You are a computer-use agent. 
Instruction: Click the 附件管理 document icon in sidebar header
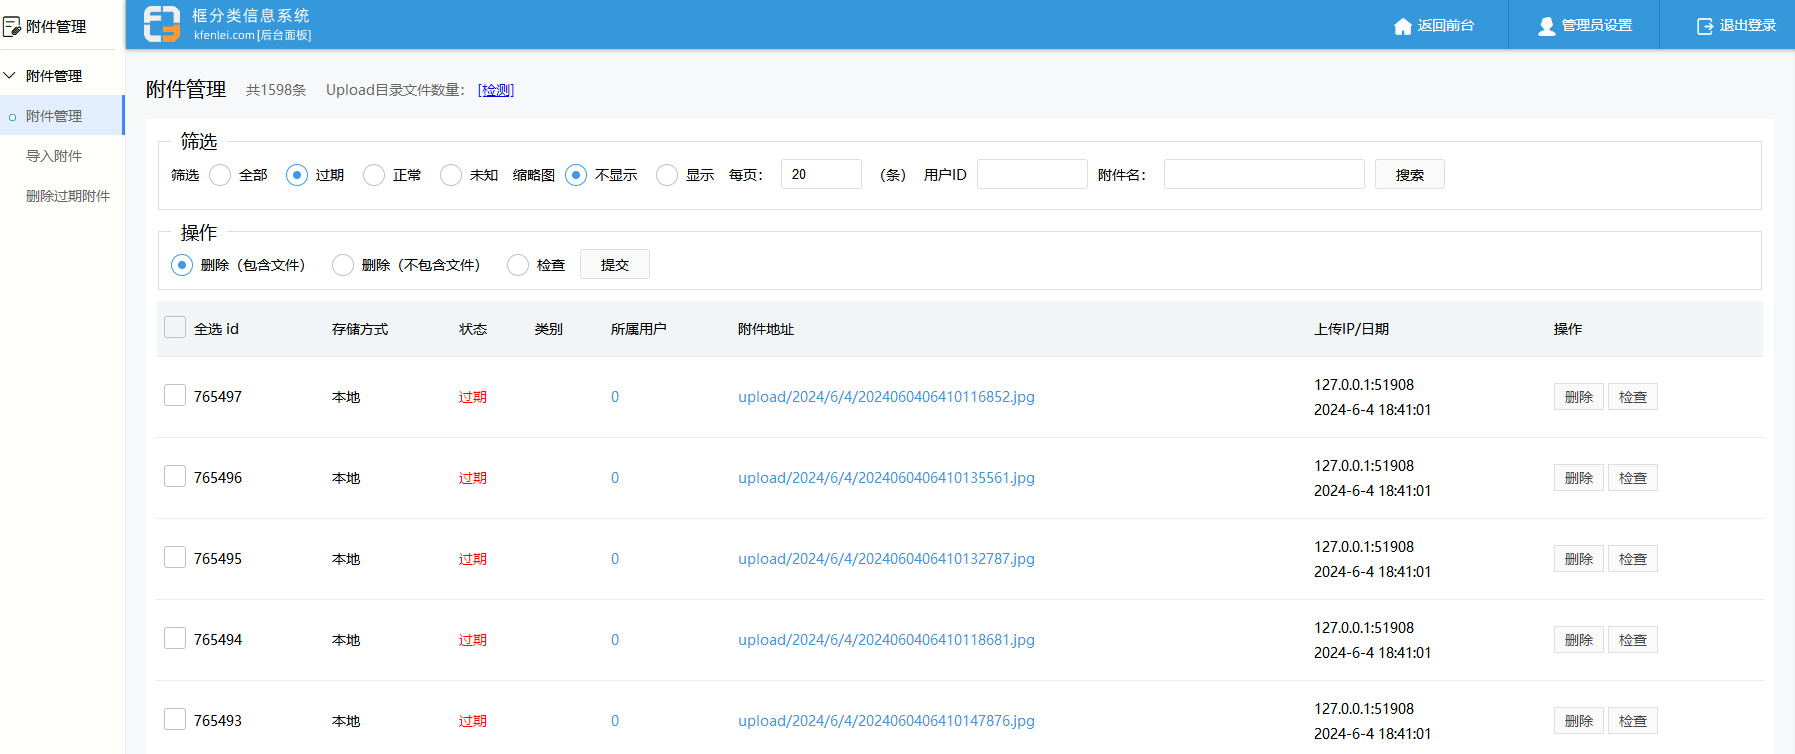(12, 26)
